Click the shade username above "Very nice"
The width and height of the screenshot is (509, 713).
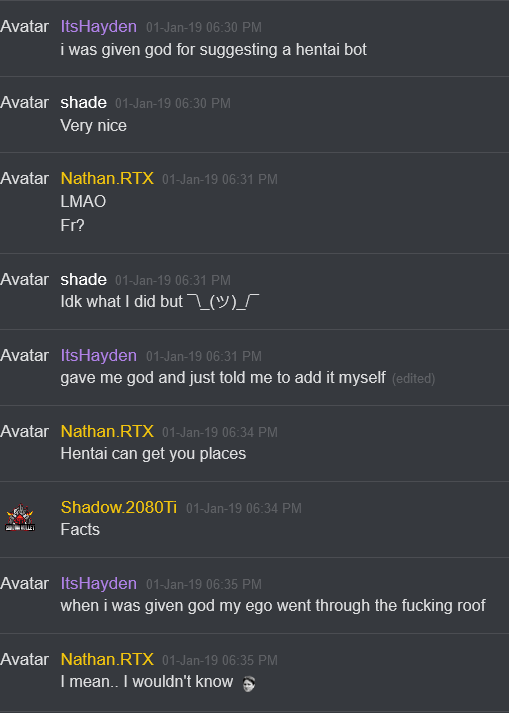[x=84, y=102]
